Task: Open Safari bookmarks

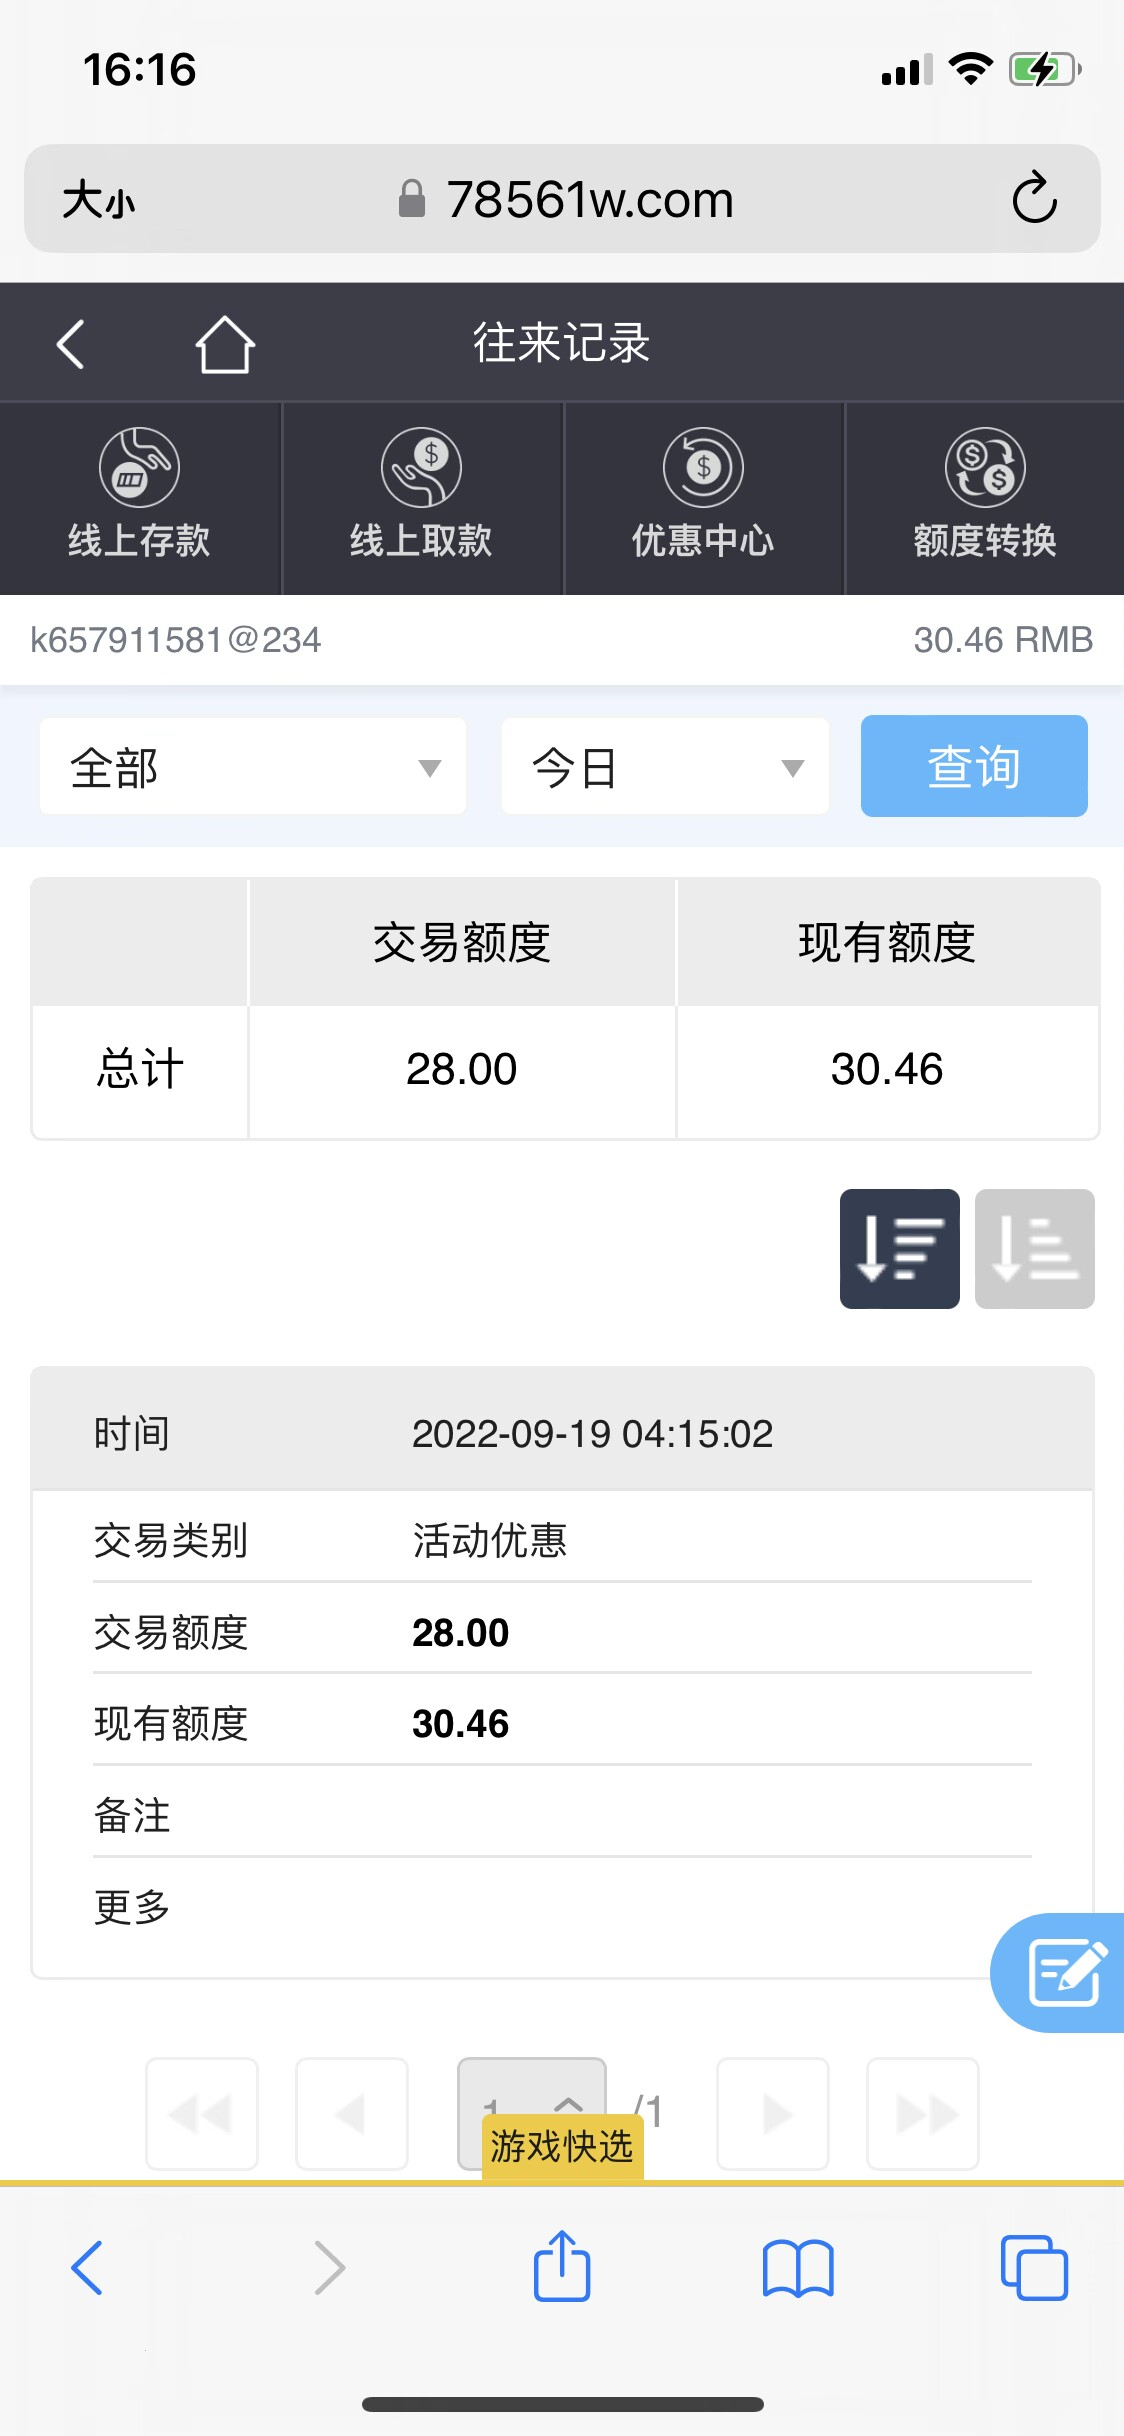Action: click(x=797, y=2267)
